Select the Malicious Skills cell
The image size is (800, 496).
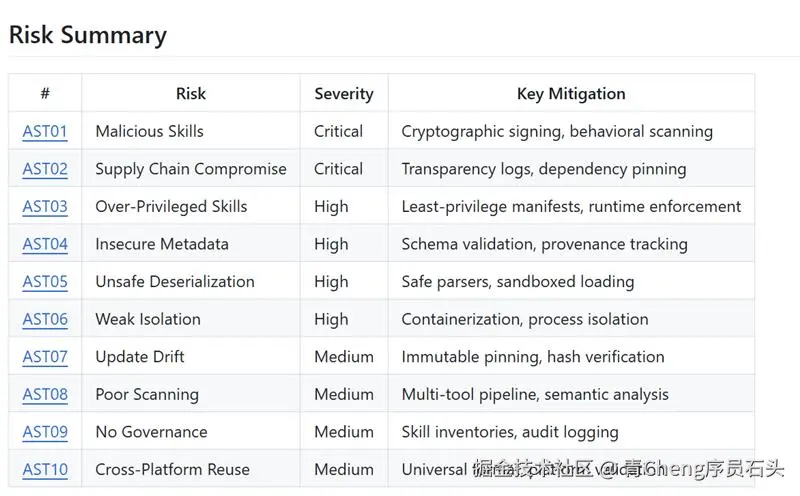tap(149, 131)
